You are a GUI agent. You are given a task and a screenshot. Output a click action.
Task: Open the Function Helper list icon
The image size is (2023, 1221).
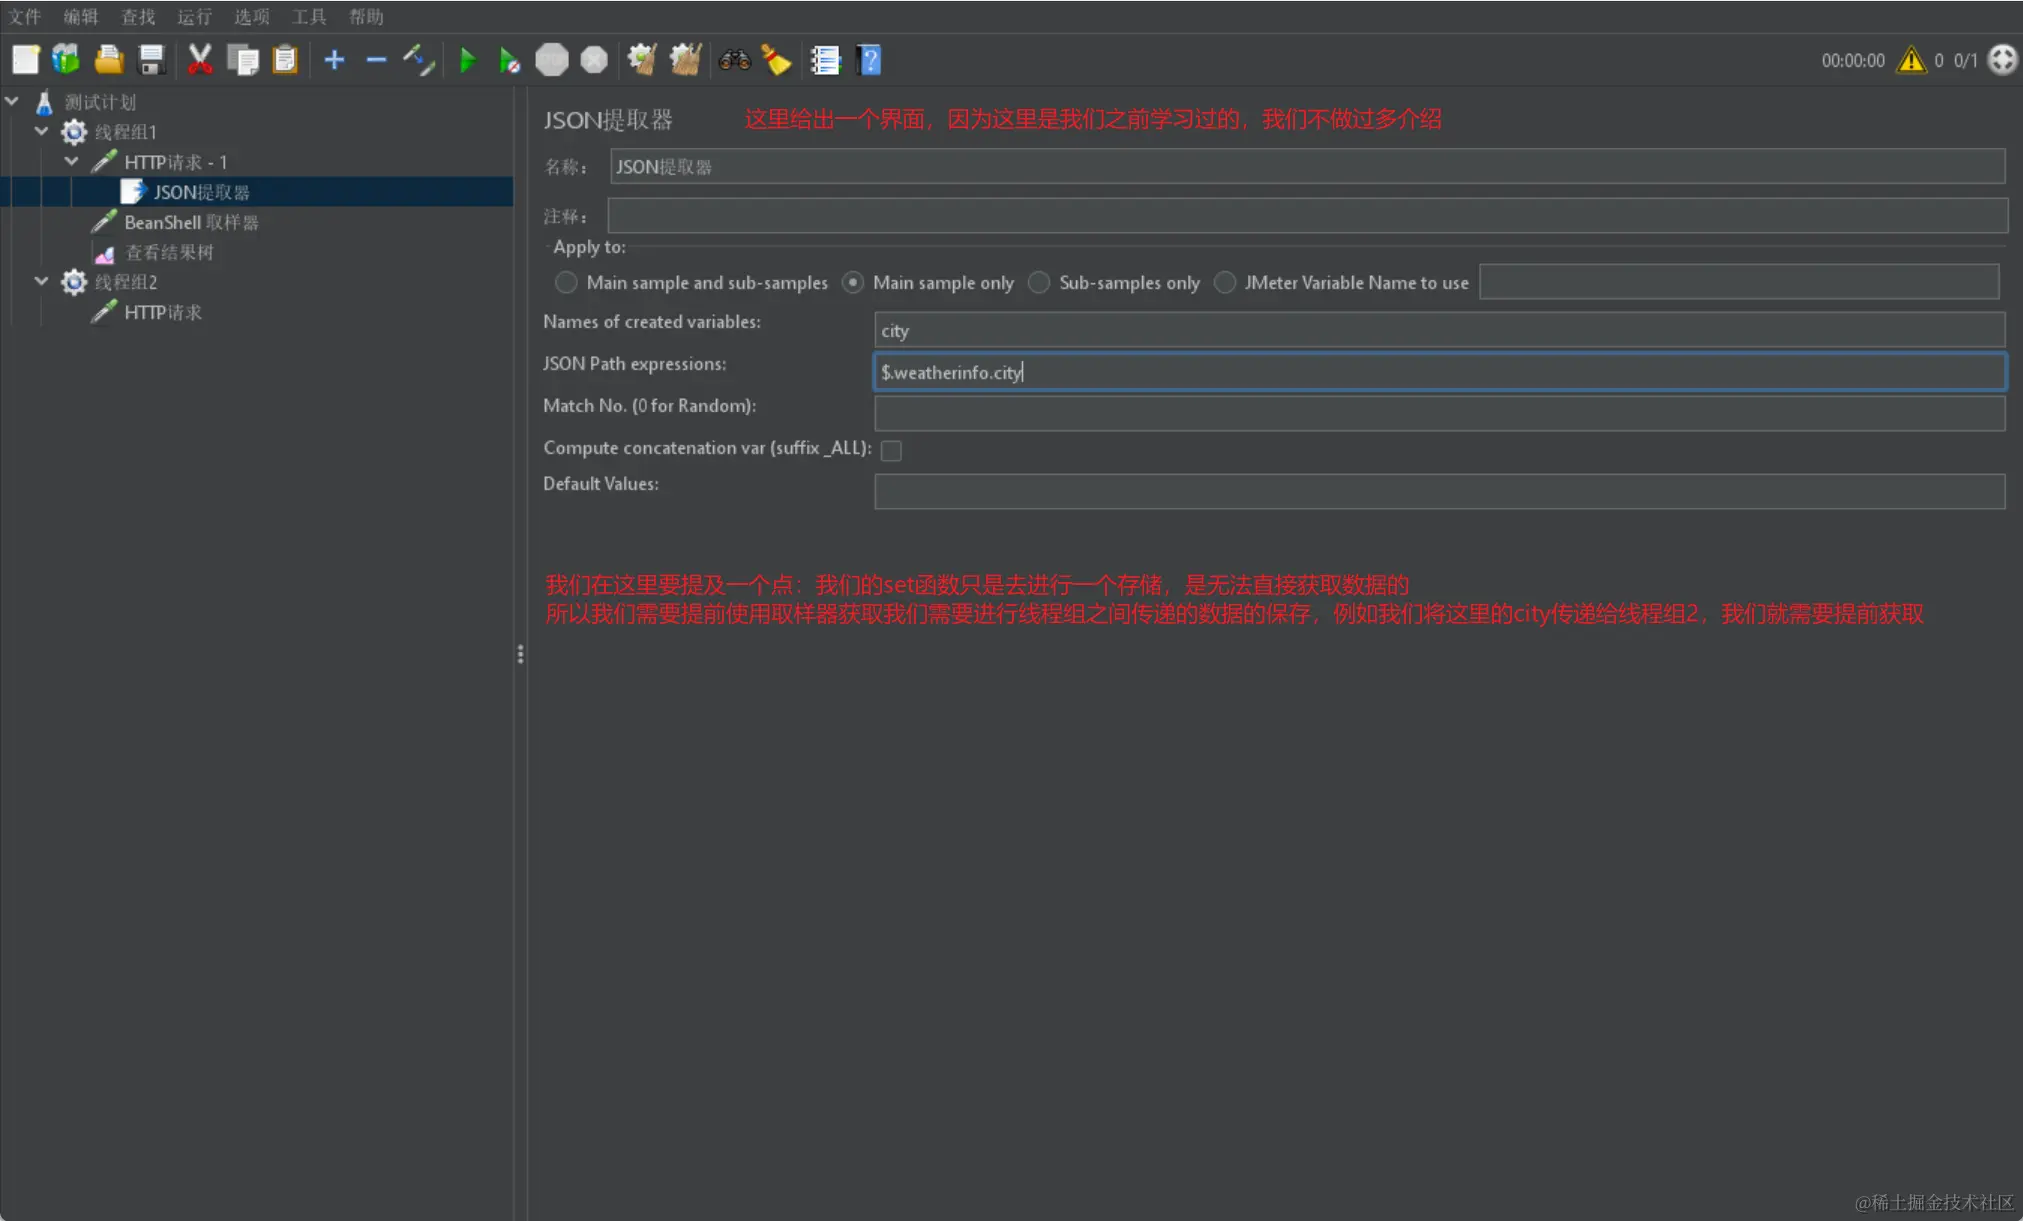tap(825, 60)
